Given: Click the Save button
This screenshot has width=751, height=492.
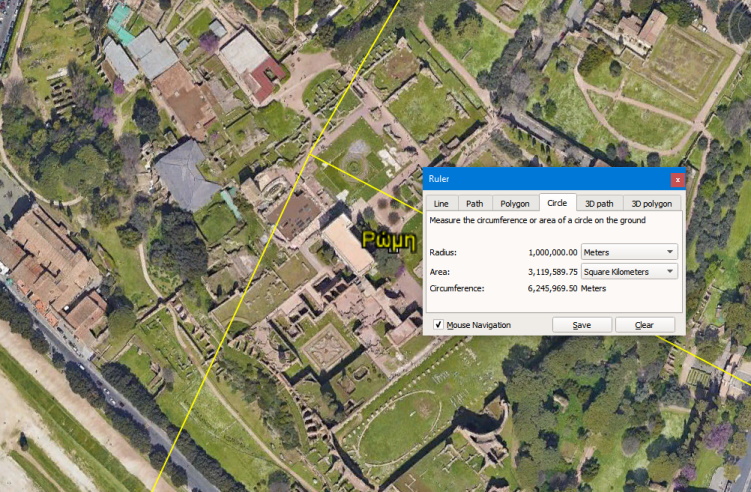Looking at the screenshot, I should [x=582, y=325].
